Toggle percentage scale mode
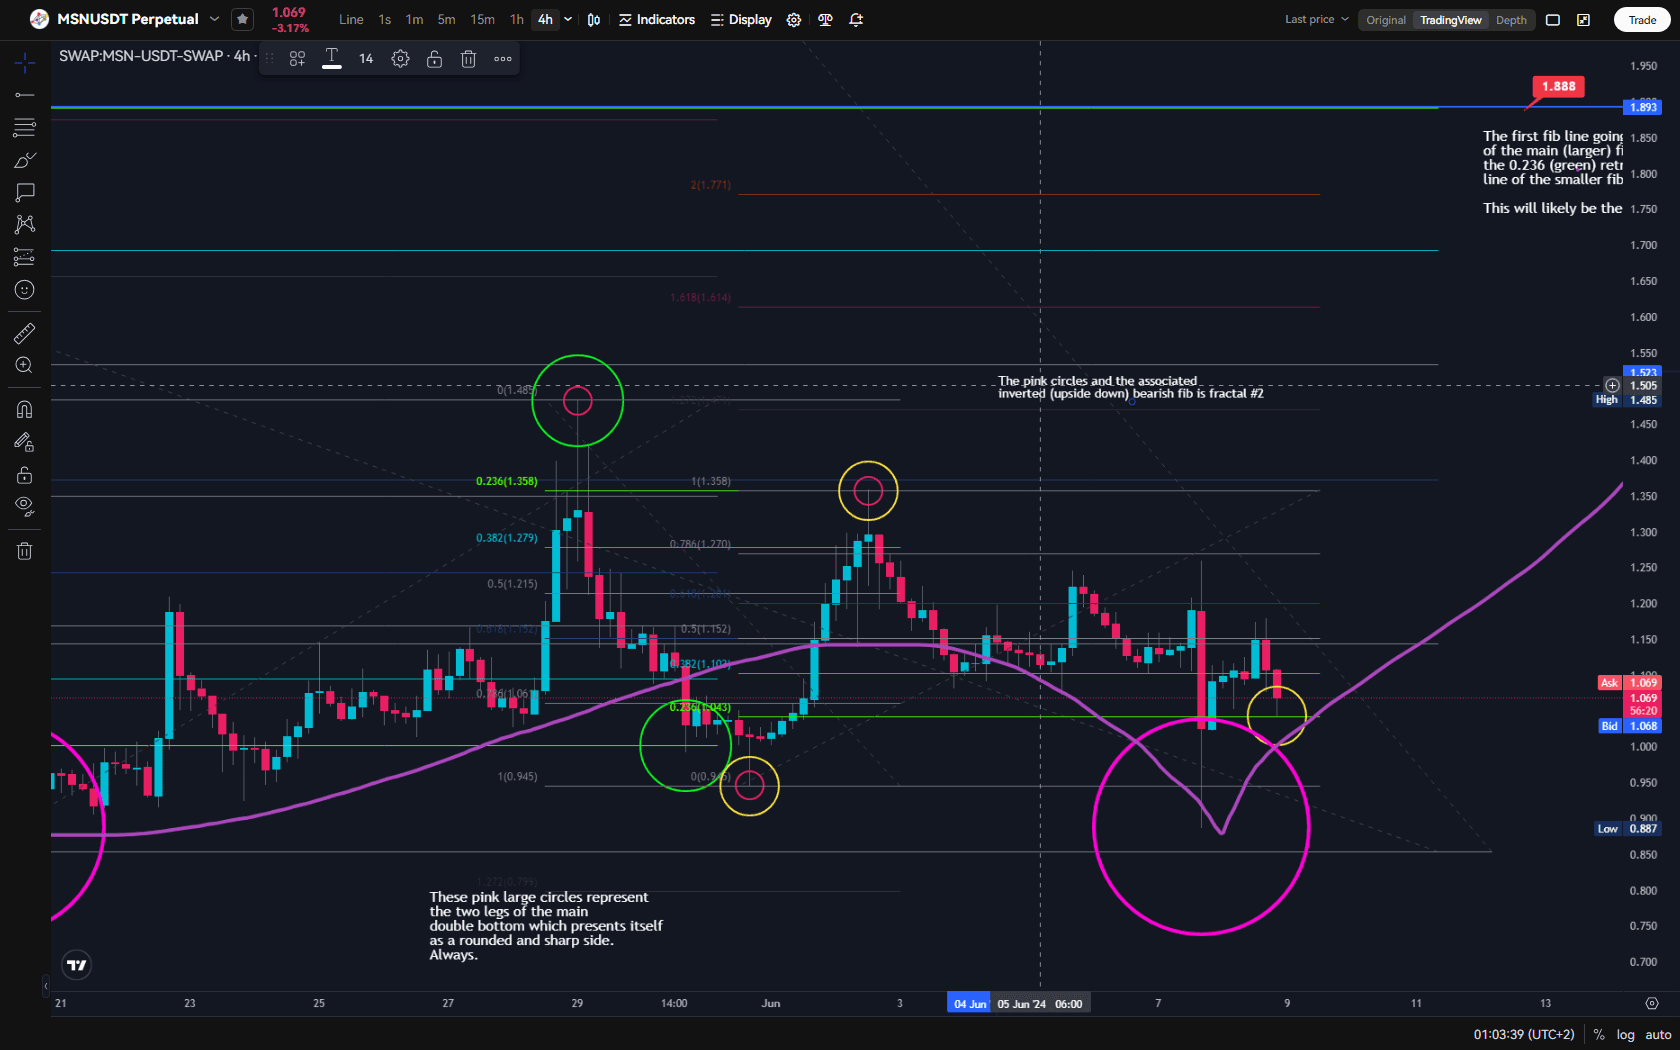 [1599, 1035]
